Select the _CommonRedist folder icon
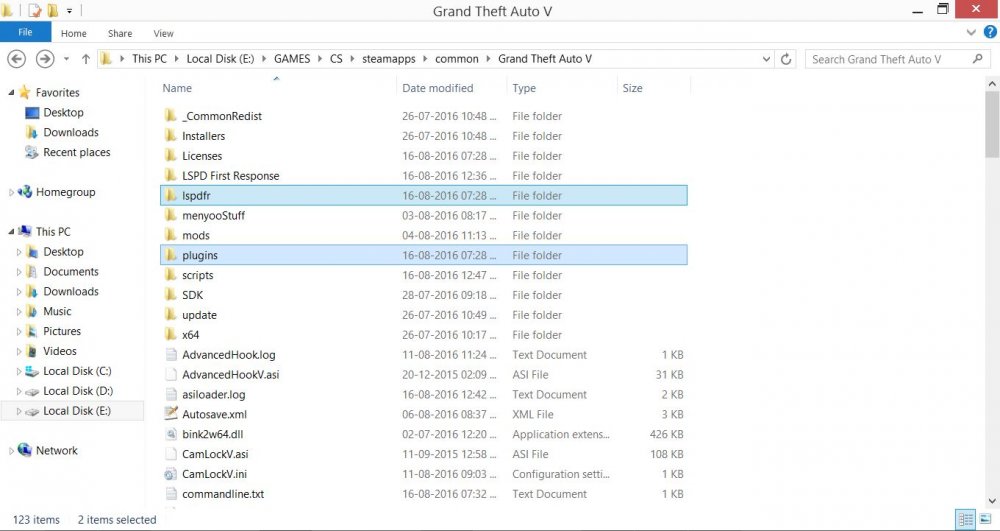Screen dimensions: 1000x531 [170, 115]
